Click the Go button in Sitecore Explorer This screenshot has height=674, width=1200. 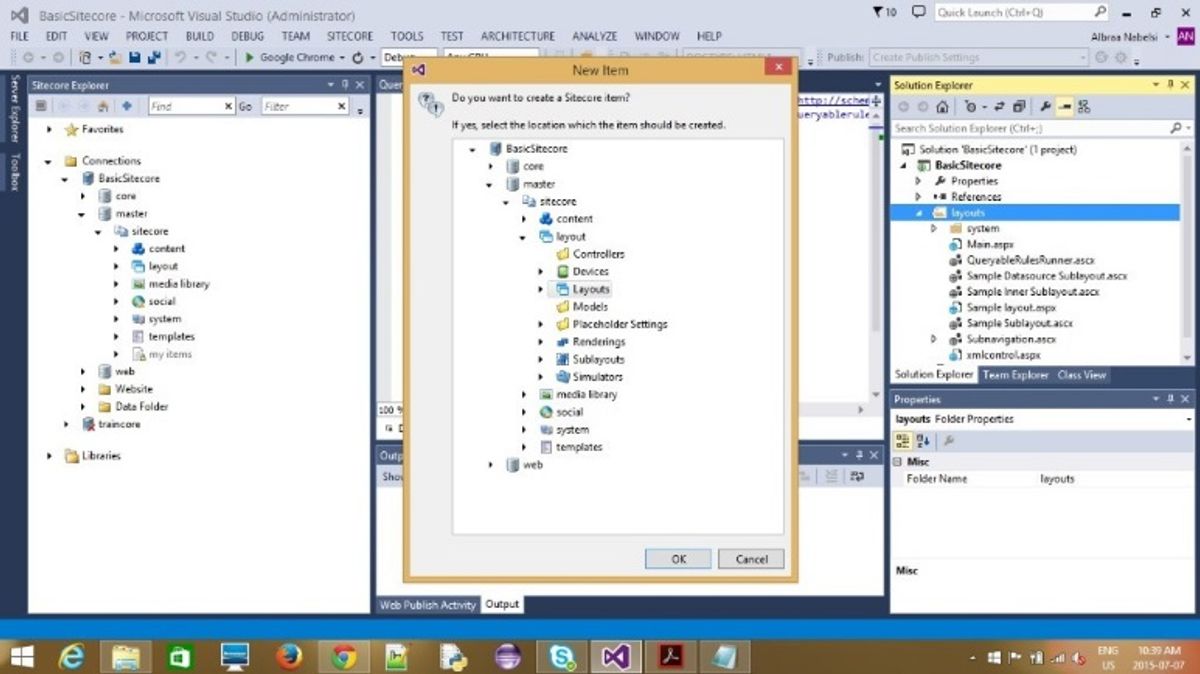pos(245,106)
